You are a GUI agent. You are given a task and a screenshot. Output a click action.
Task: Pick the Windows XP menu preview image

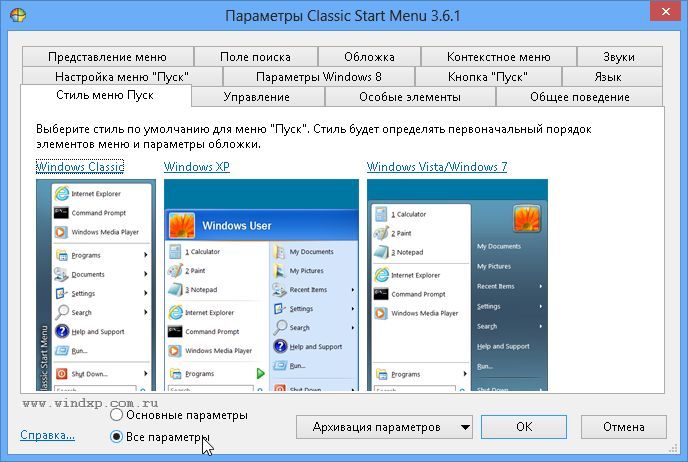click(x=261, y=285)
